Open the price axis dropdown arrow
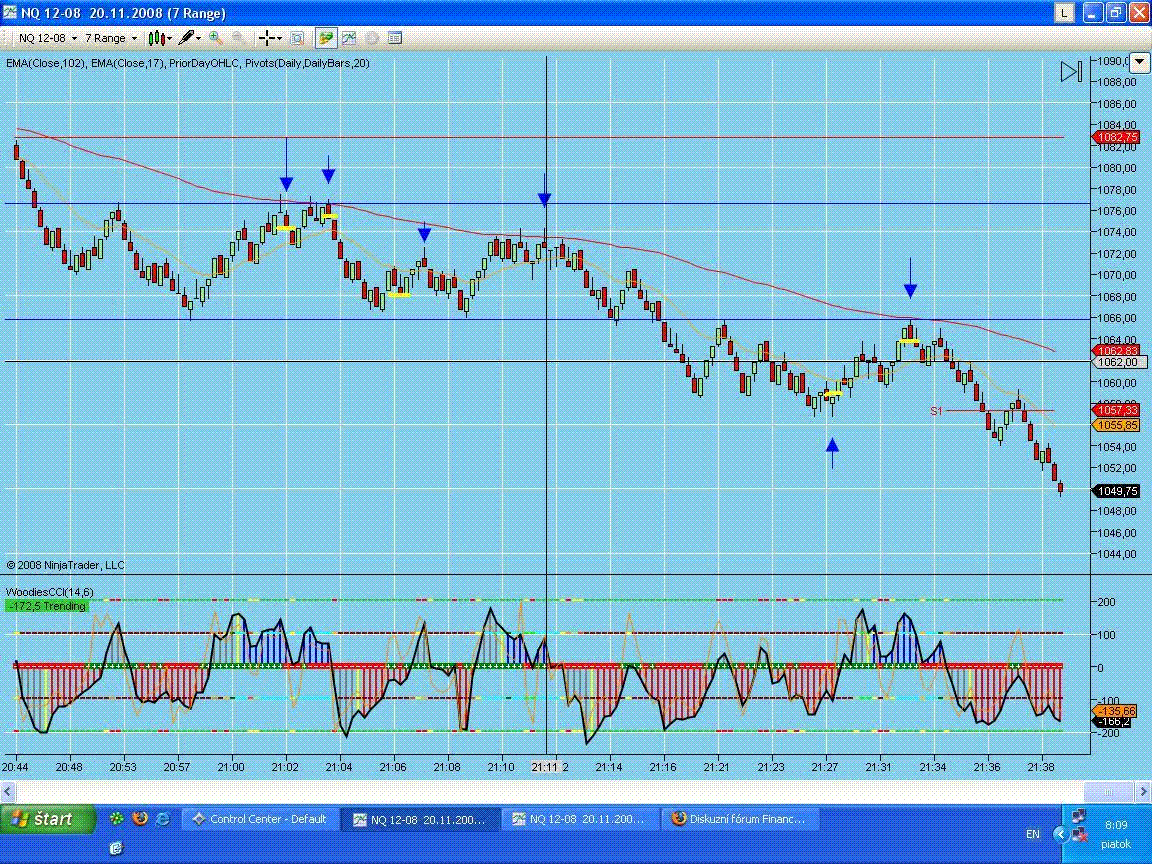This screenshot has height=864, width=1152. point(1142,62)
